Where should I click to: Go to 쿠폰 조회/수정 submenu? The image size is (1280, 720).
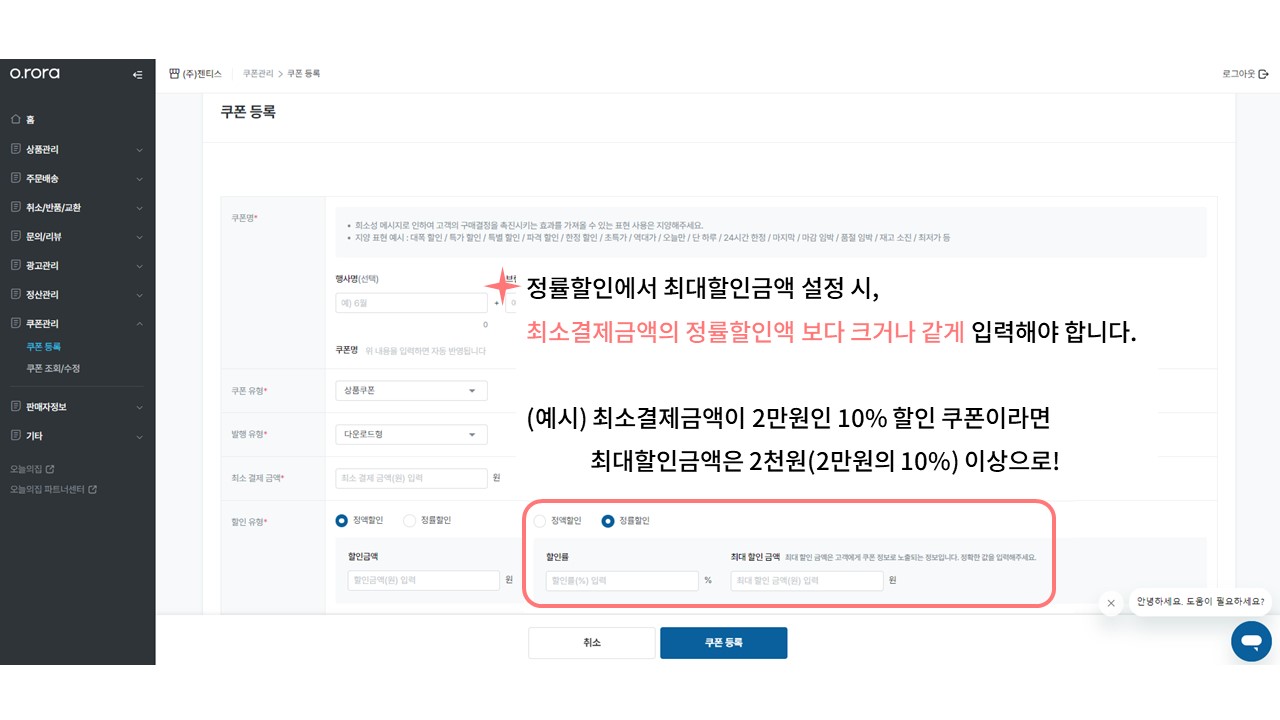pyautogui.click(x=53, y=368)
